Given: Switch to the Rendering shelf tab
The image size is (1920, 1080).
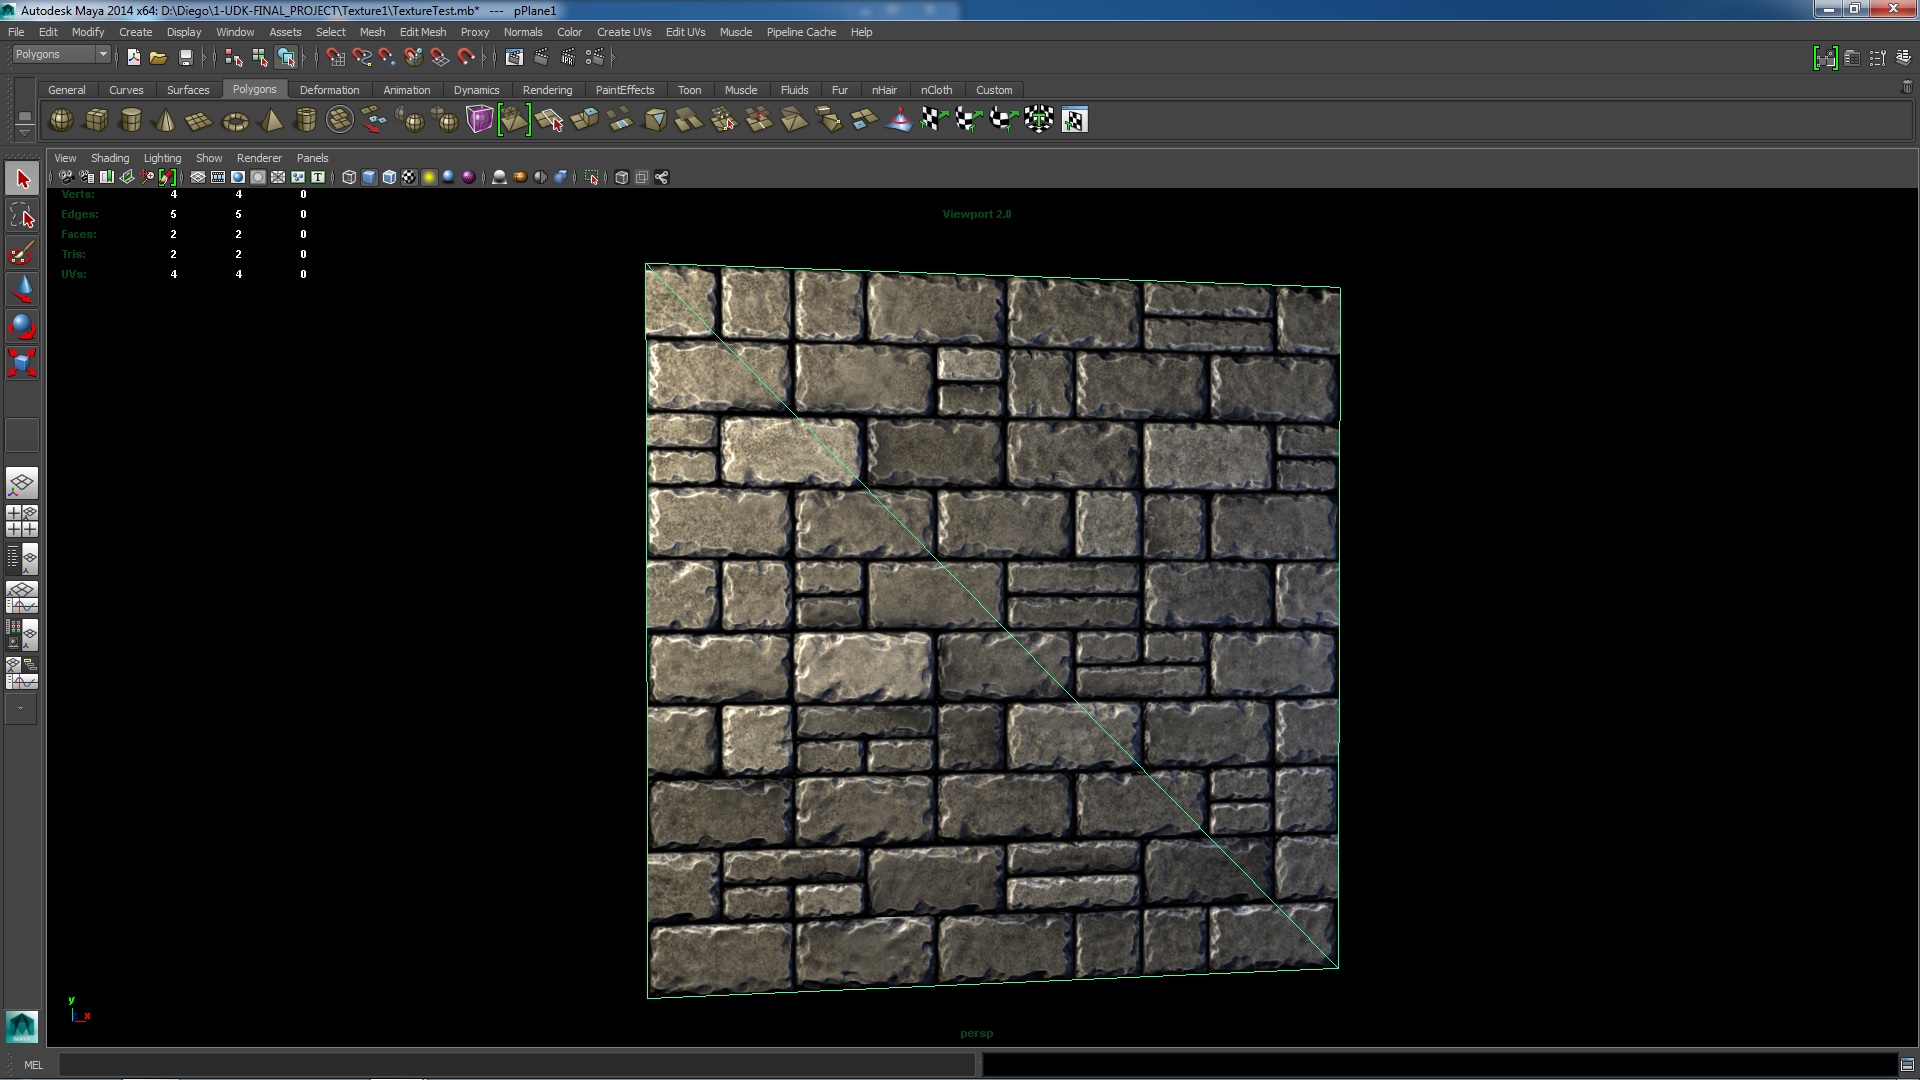Looking at the screenshot, I should click(x=547, y=90).
